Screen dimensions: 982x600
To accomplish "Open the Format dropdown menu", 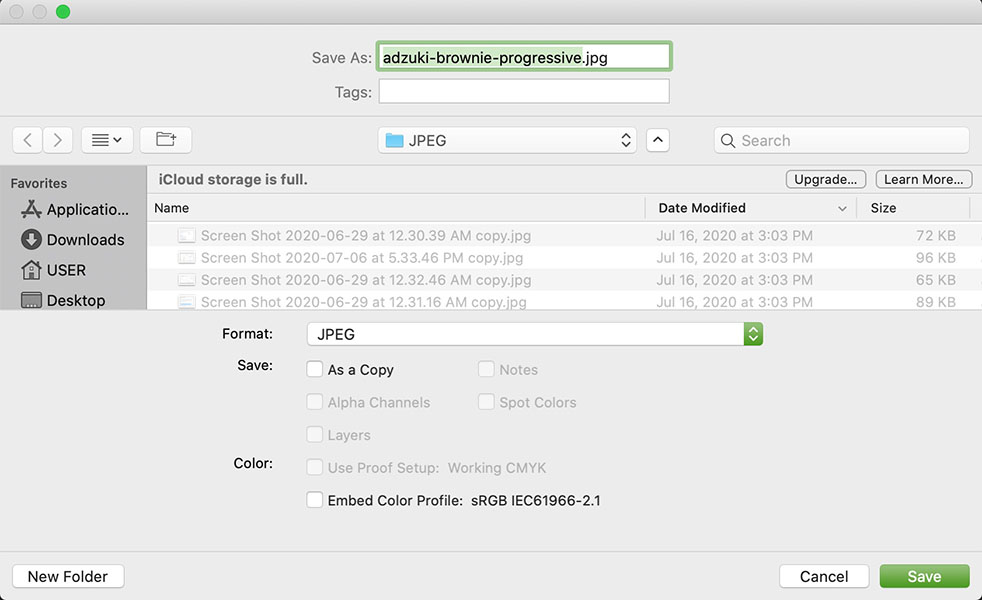I will 534,334.
